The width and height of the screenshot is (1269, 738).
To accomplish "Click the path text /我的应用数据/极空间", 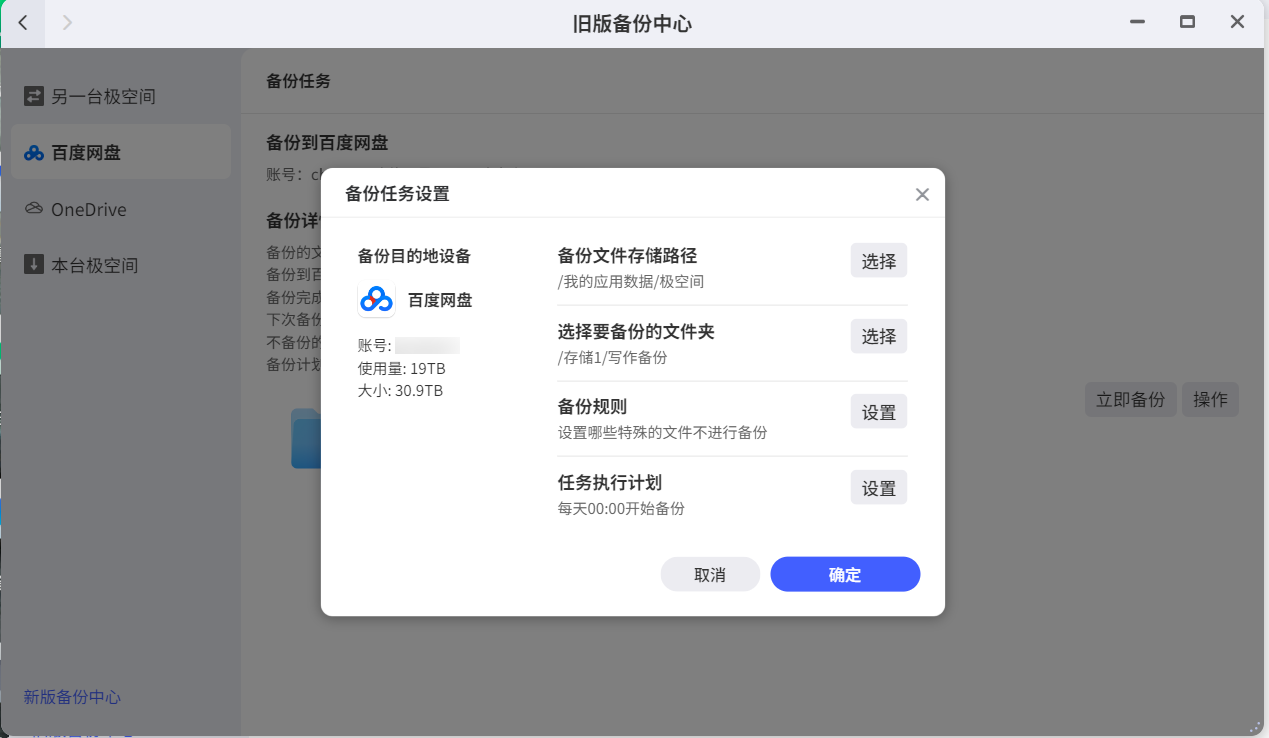I will 631,282.
